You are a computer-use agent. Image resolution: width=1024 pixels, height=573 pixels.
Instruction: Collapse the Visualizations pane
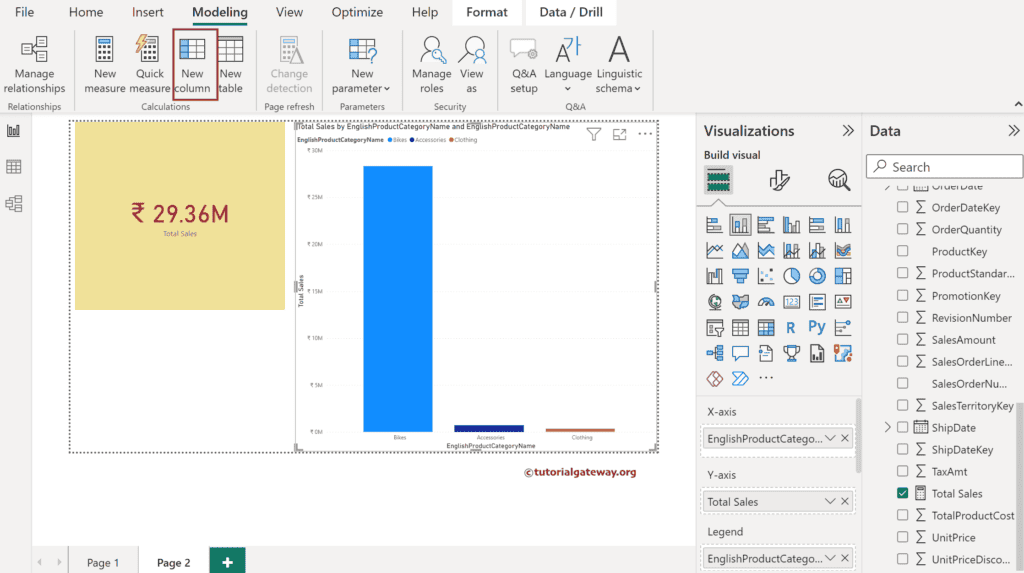pos(848,131)
